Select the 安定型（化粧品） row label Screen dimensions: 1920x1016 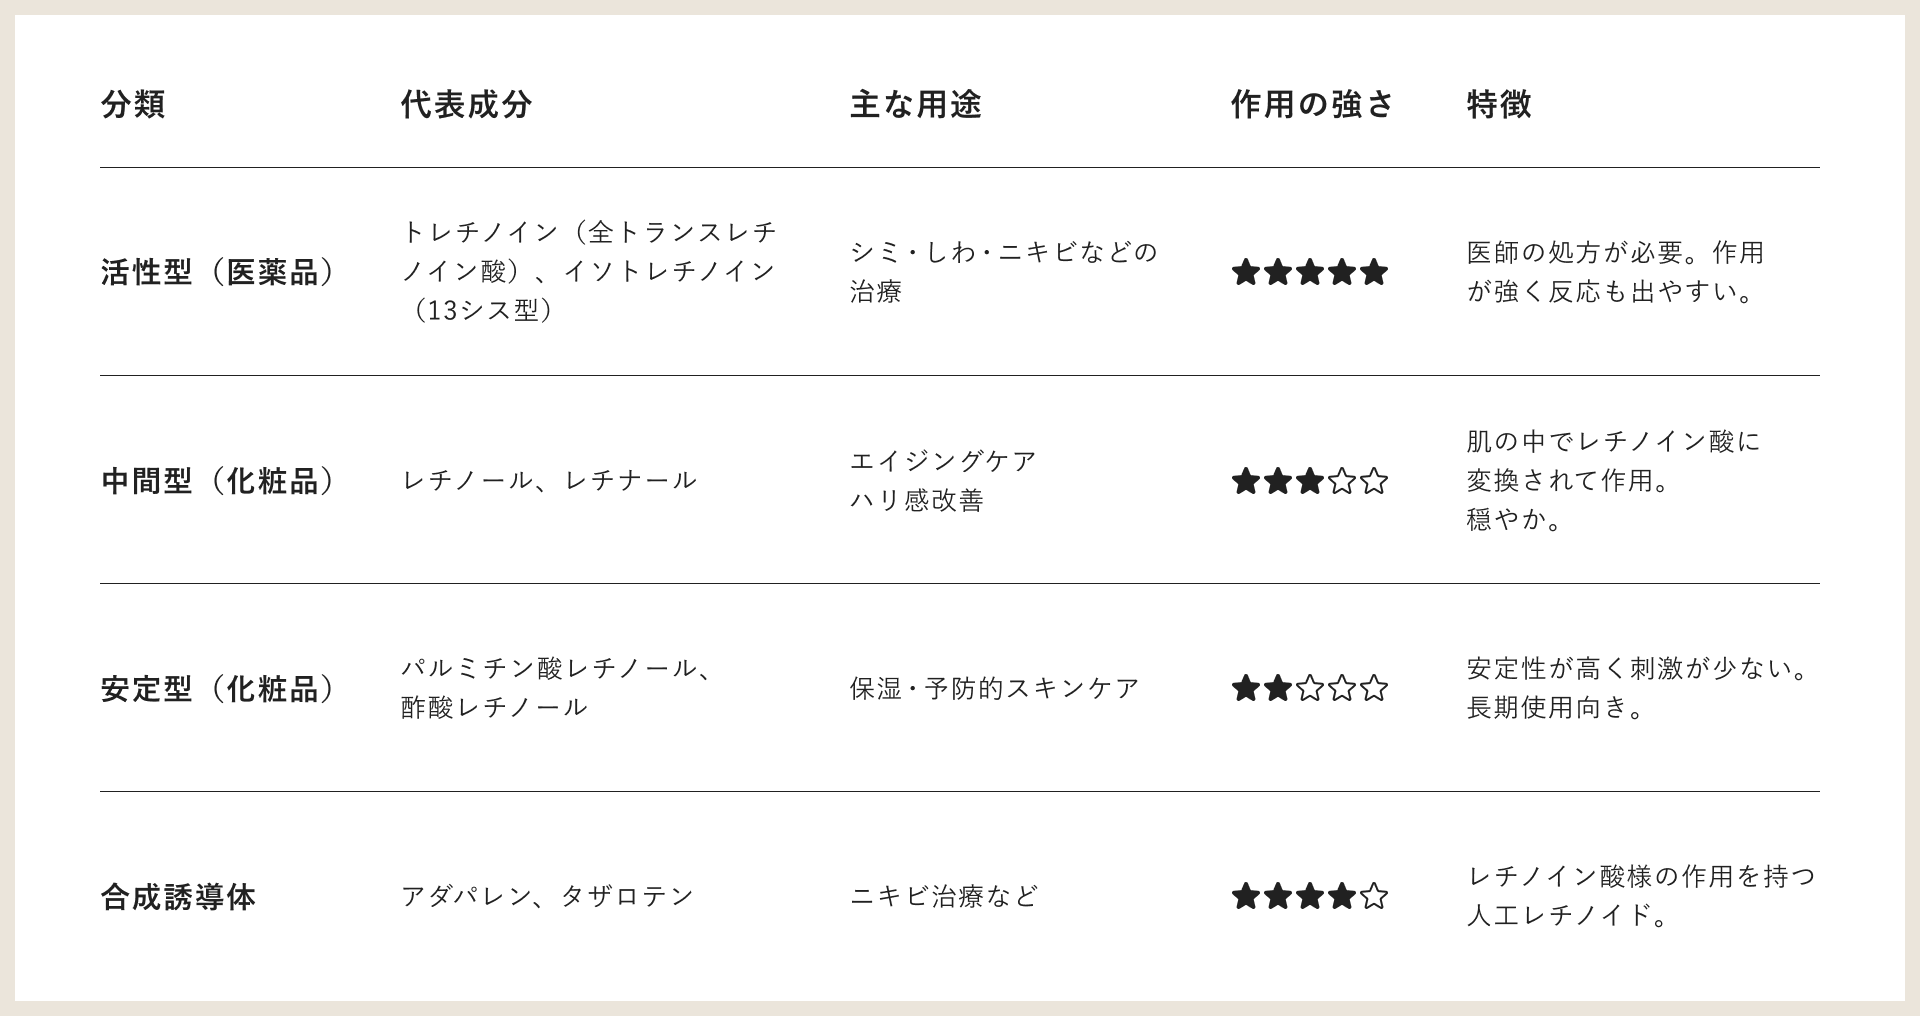click(218, 689)
